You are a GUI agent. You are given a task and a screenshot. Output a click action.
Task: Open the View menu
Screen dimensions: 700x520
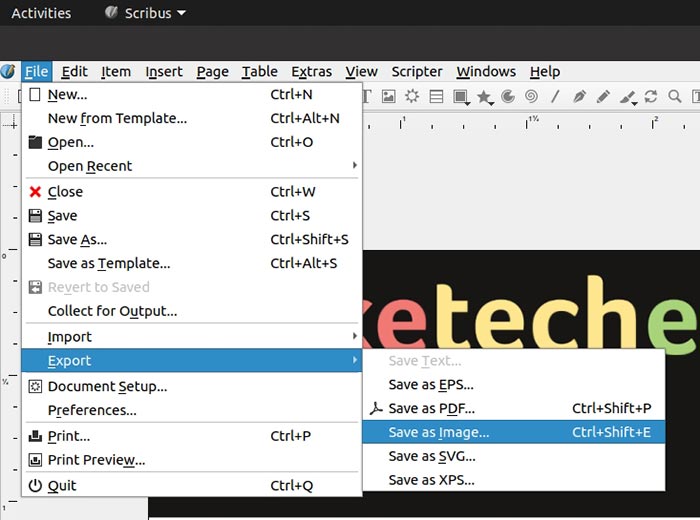pyautogui.click(x=362, y=71)
